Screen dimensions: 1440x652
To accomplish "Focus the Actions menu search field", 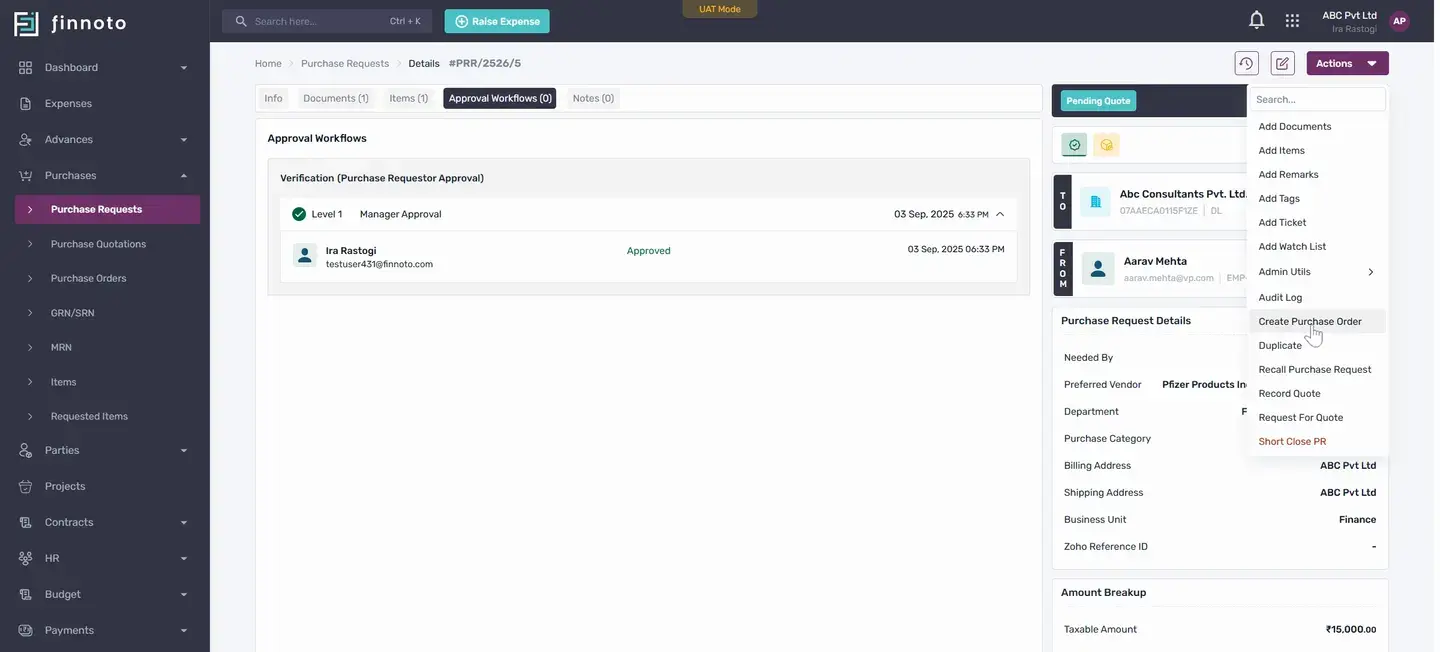I will [1318, 99].
